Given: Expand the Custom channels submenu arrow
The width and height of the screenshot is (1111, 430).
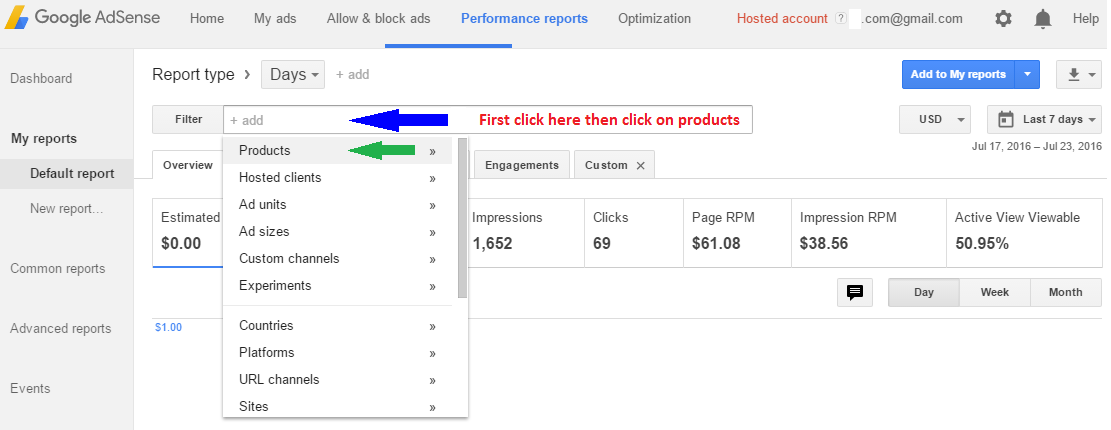Looking at the screenshot, I should 432,259.
